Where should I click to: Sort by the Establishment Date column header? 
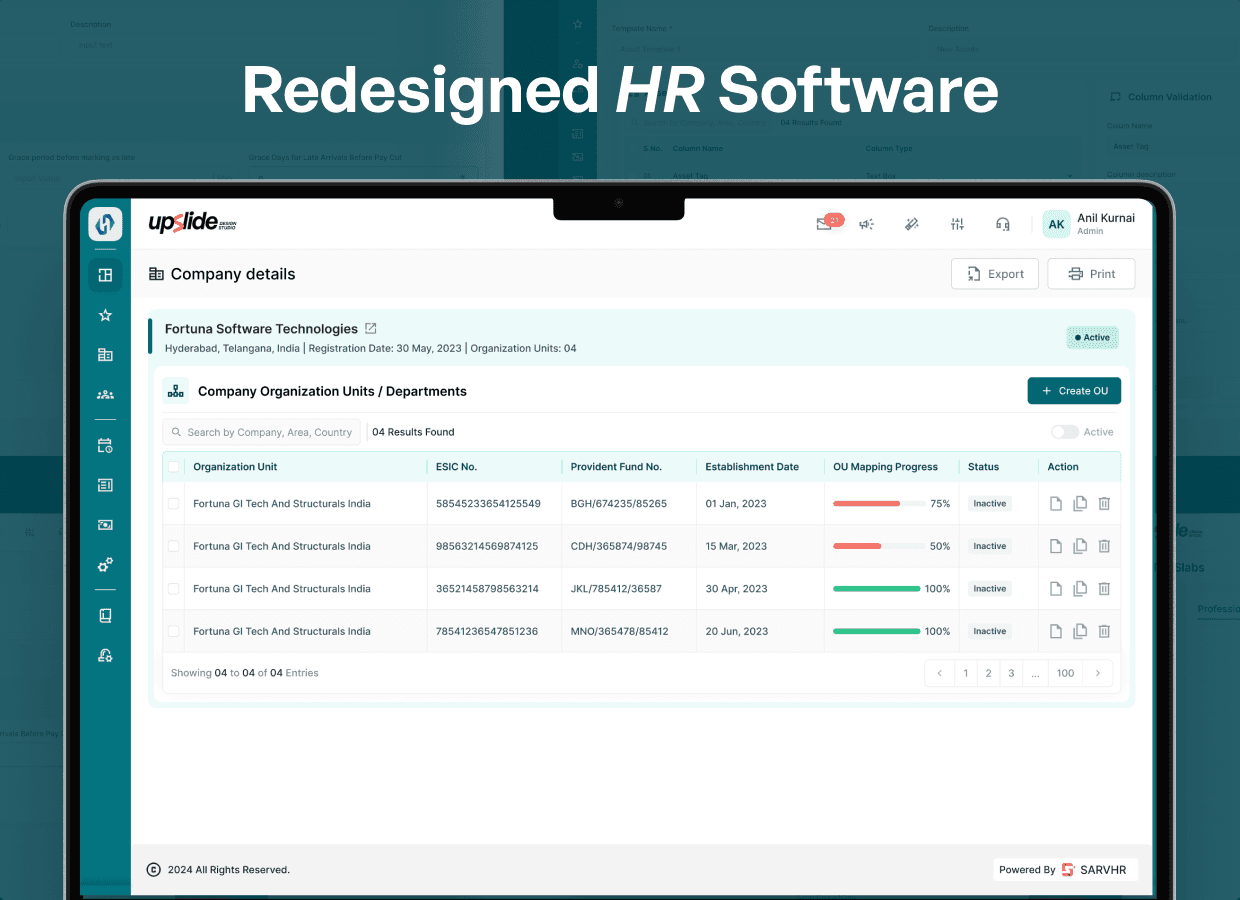pos(752,467)
